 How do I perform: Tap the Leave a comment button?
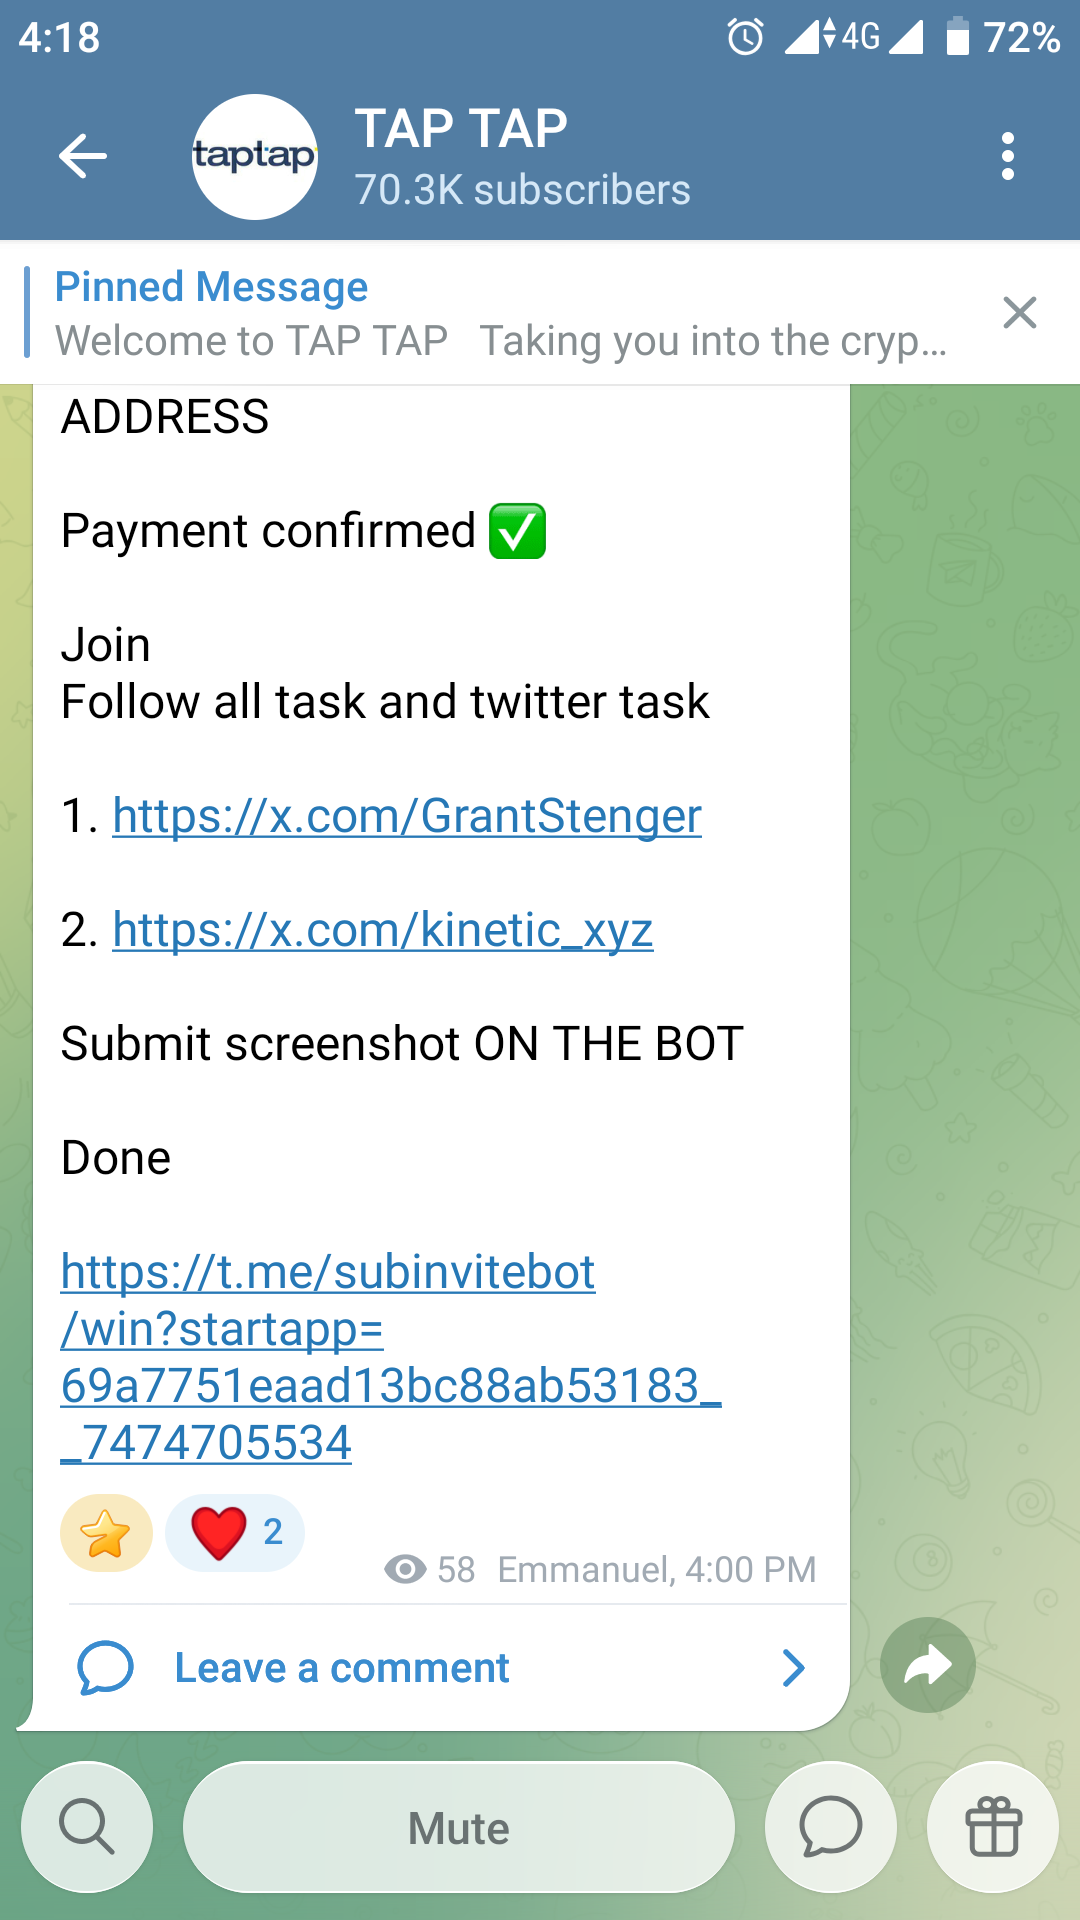(x=342, y=1668)
